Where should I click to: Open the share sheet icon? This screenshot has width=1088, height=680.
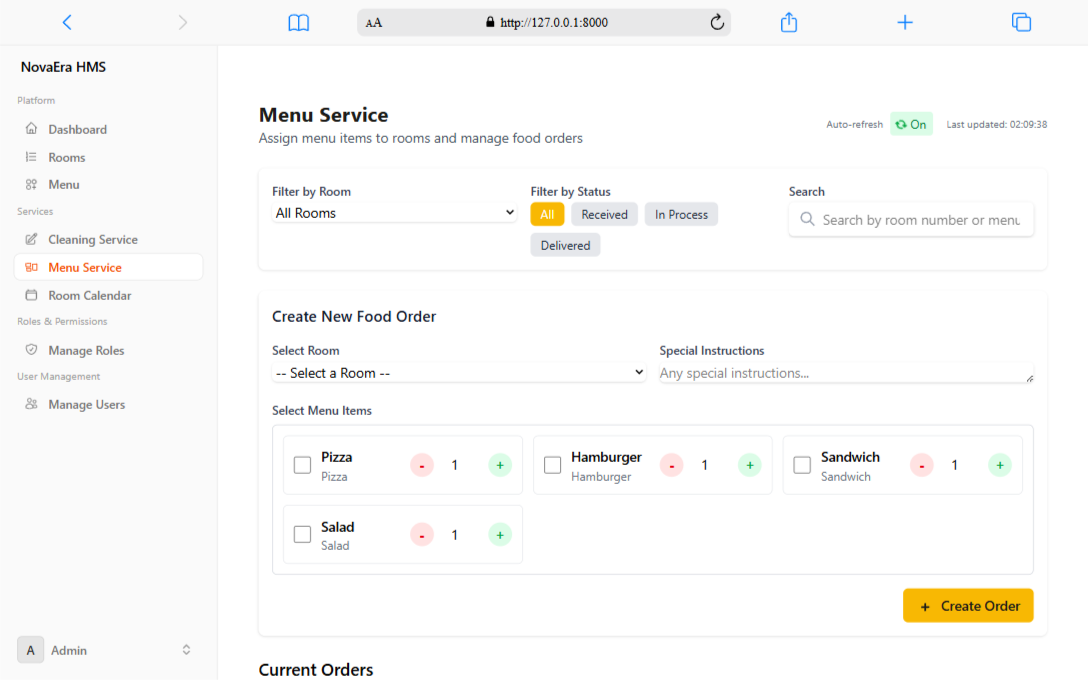[789, 22]
